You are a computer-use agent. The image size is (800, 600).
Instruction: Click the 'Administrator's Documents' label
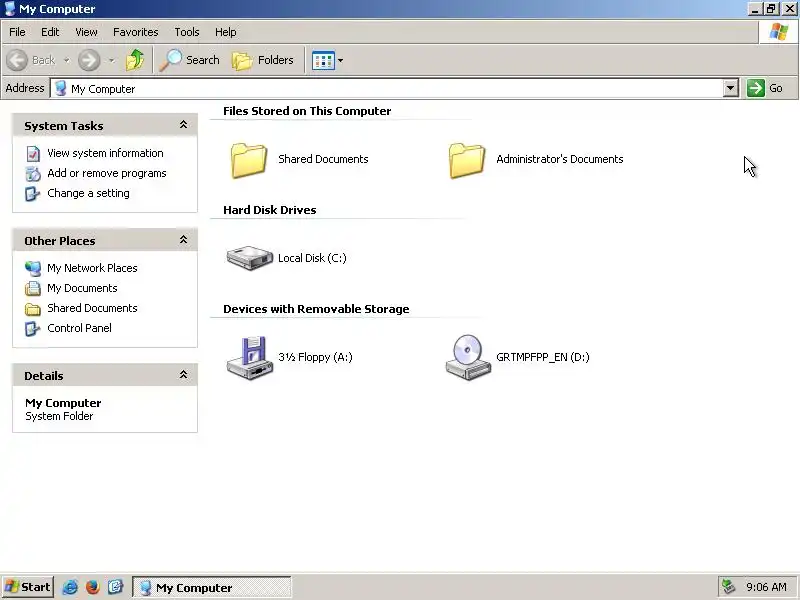560,159
